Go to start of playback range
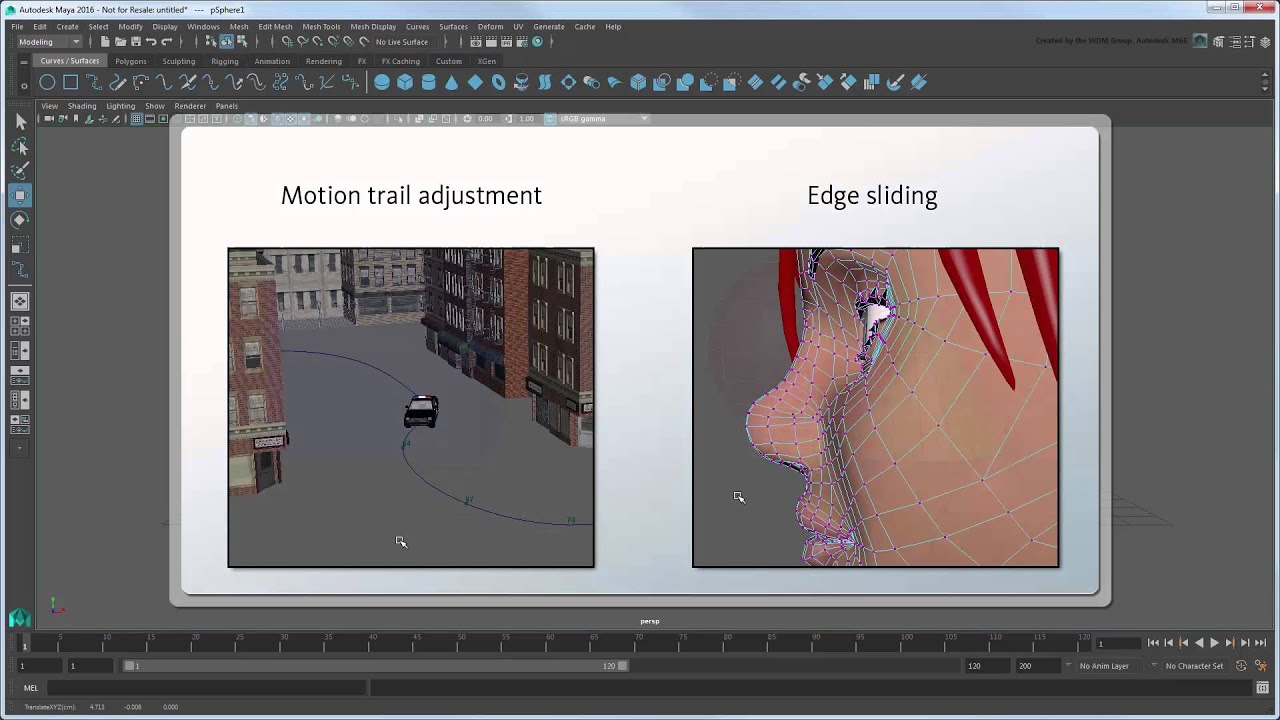Viewport: 1280px width, 720px height. [x=1153, y=643]
